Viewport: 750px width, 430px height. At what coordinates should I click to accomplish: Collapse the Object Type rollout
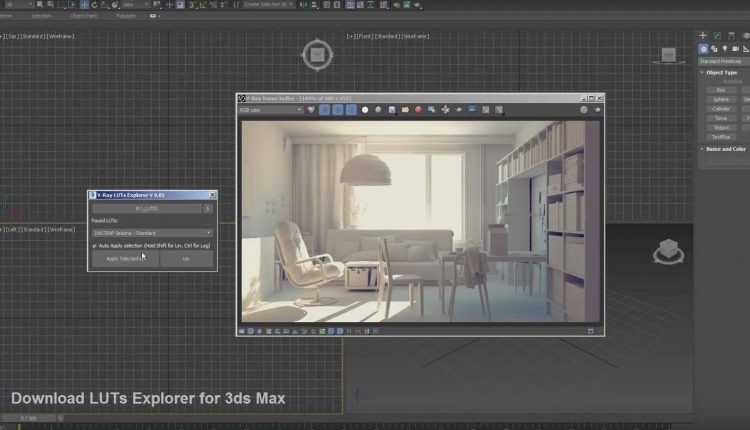tap(722, 72)
